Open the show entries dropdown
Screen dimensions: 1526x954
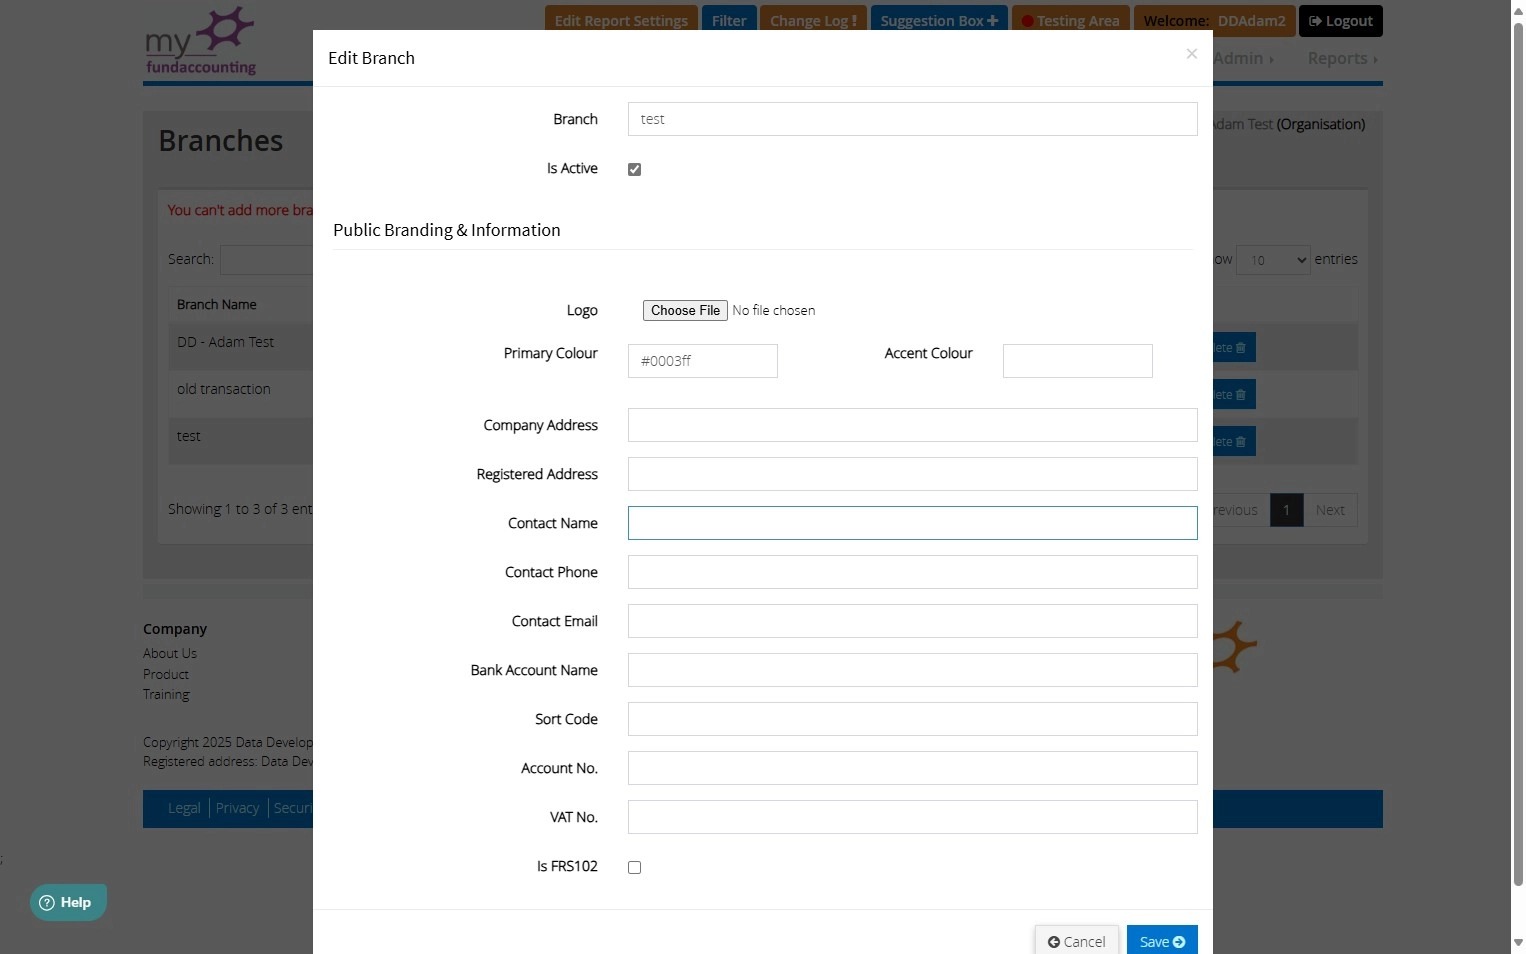[x=1273, y=260]
